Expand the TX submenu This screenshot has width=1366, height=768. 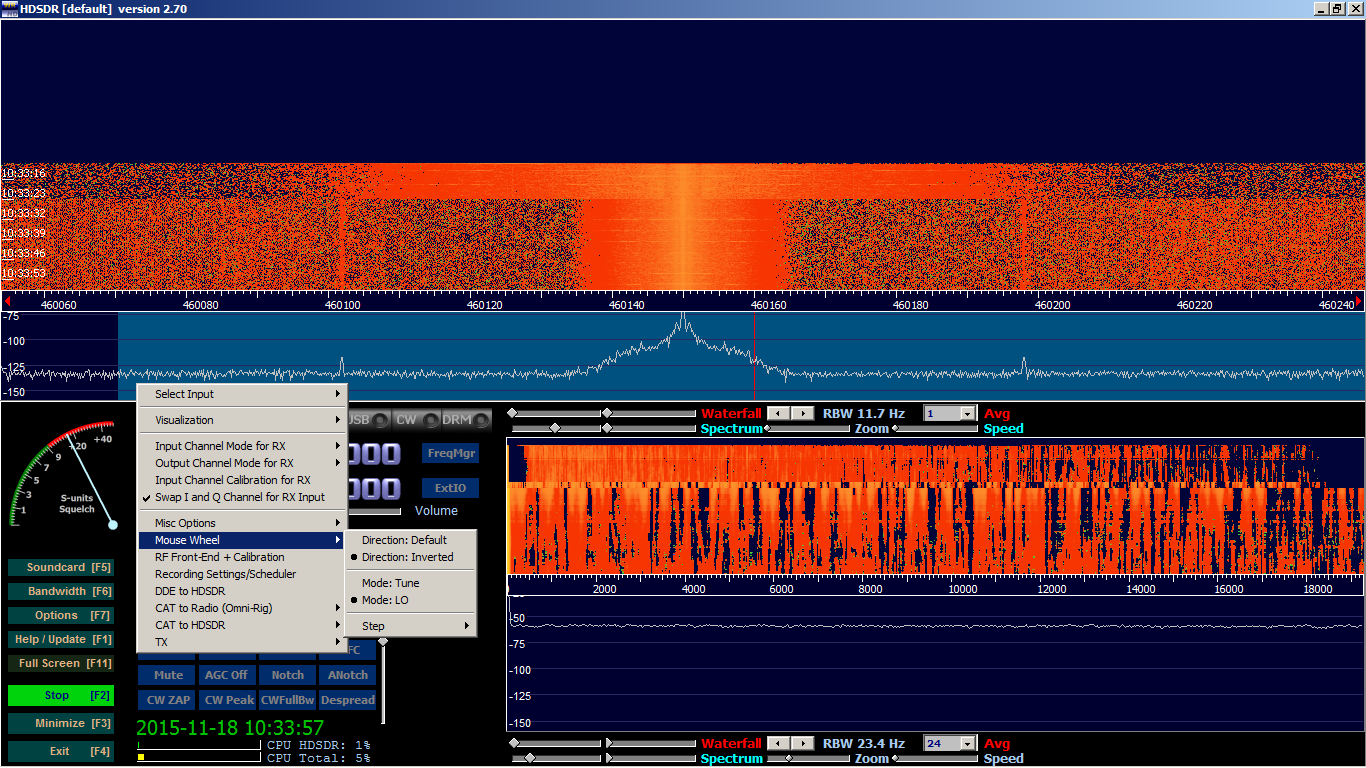point(242,642)
